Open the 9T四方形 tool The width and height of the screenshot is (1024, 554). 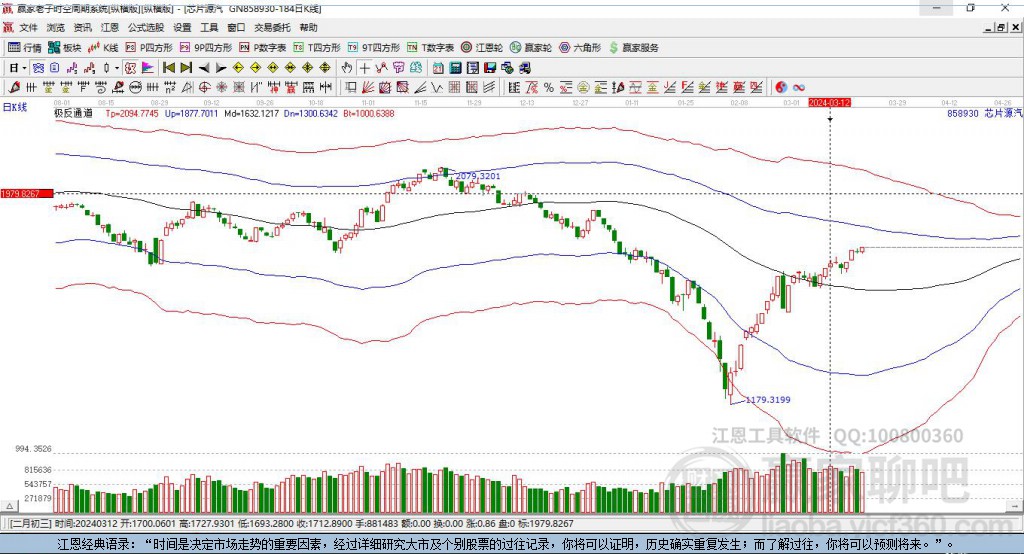click(374, 48)
